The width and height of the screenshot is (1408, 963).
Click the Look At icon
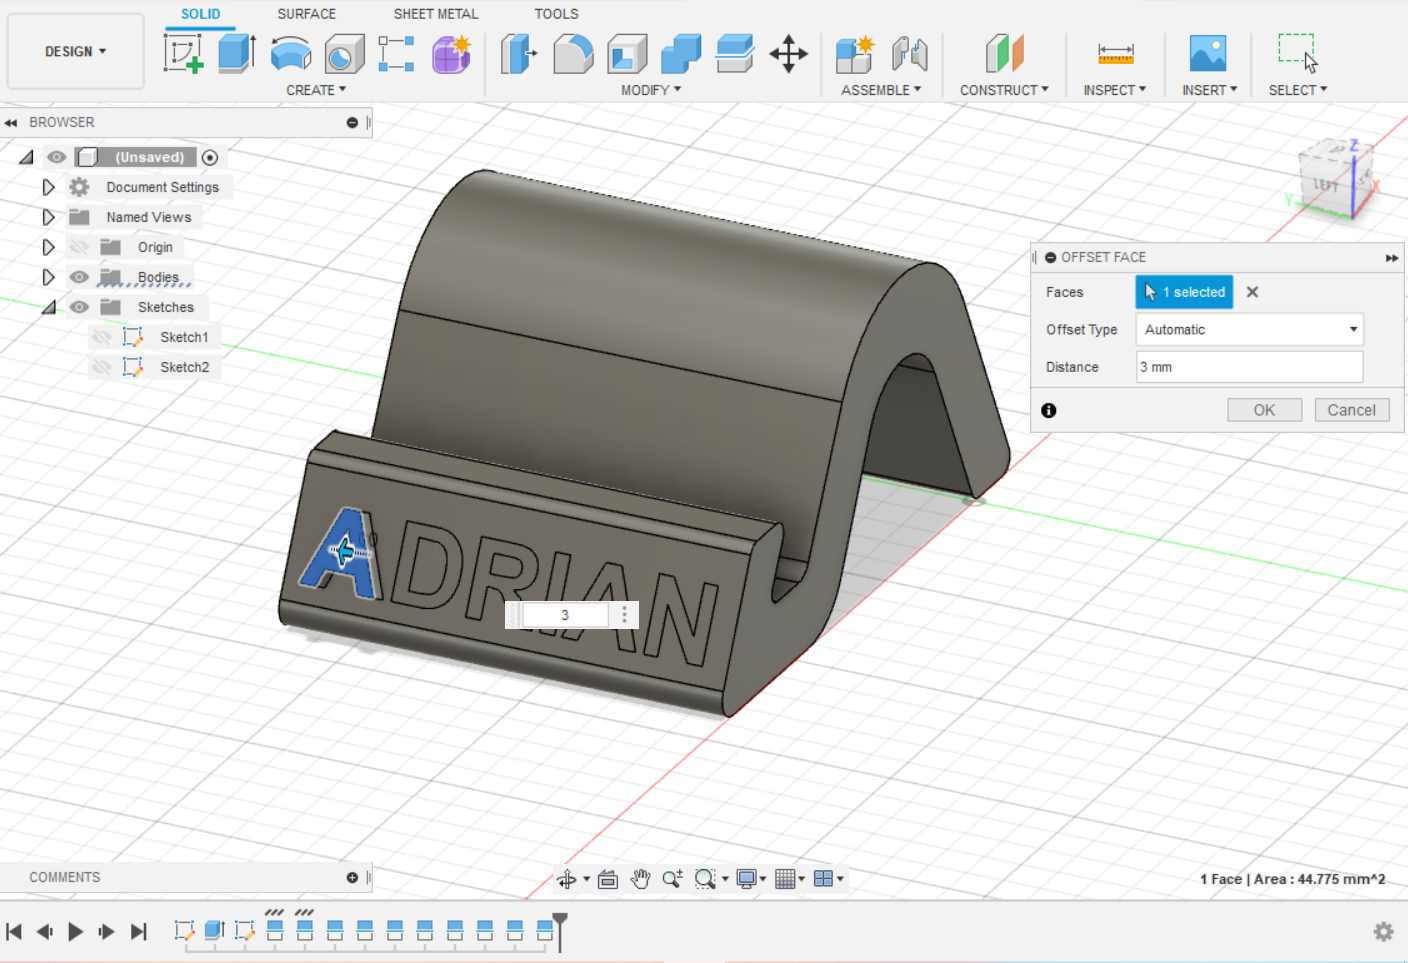608,879
